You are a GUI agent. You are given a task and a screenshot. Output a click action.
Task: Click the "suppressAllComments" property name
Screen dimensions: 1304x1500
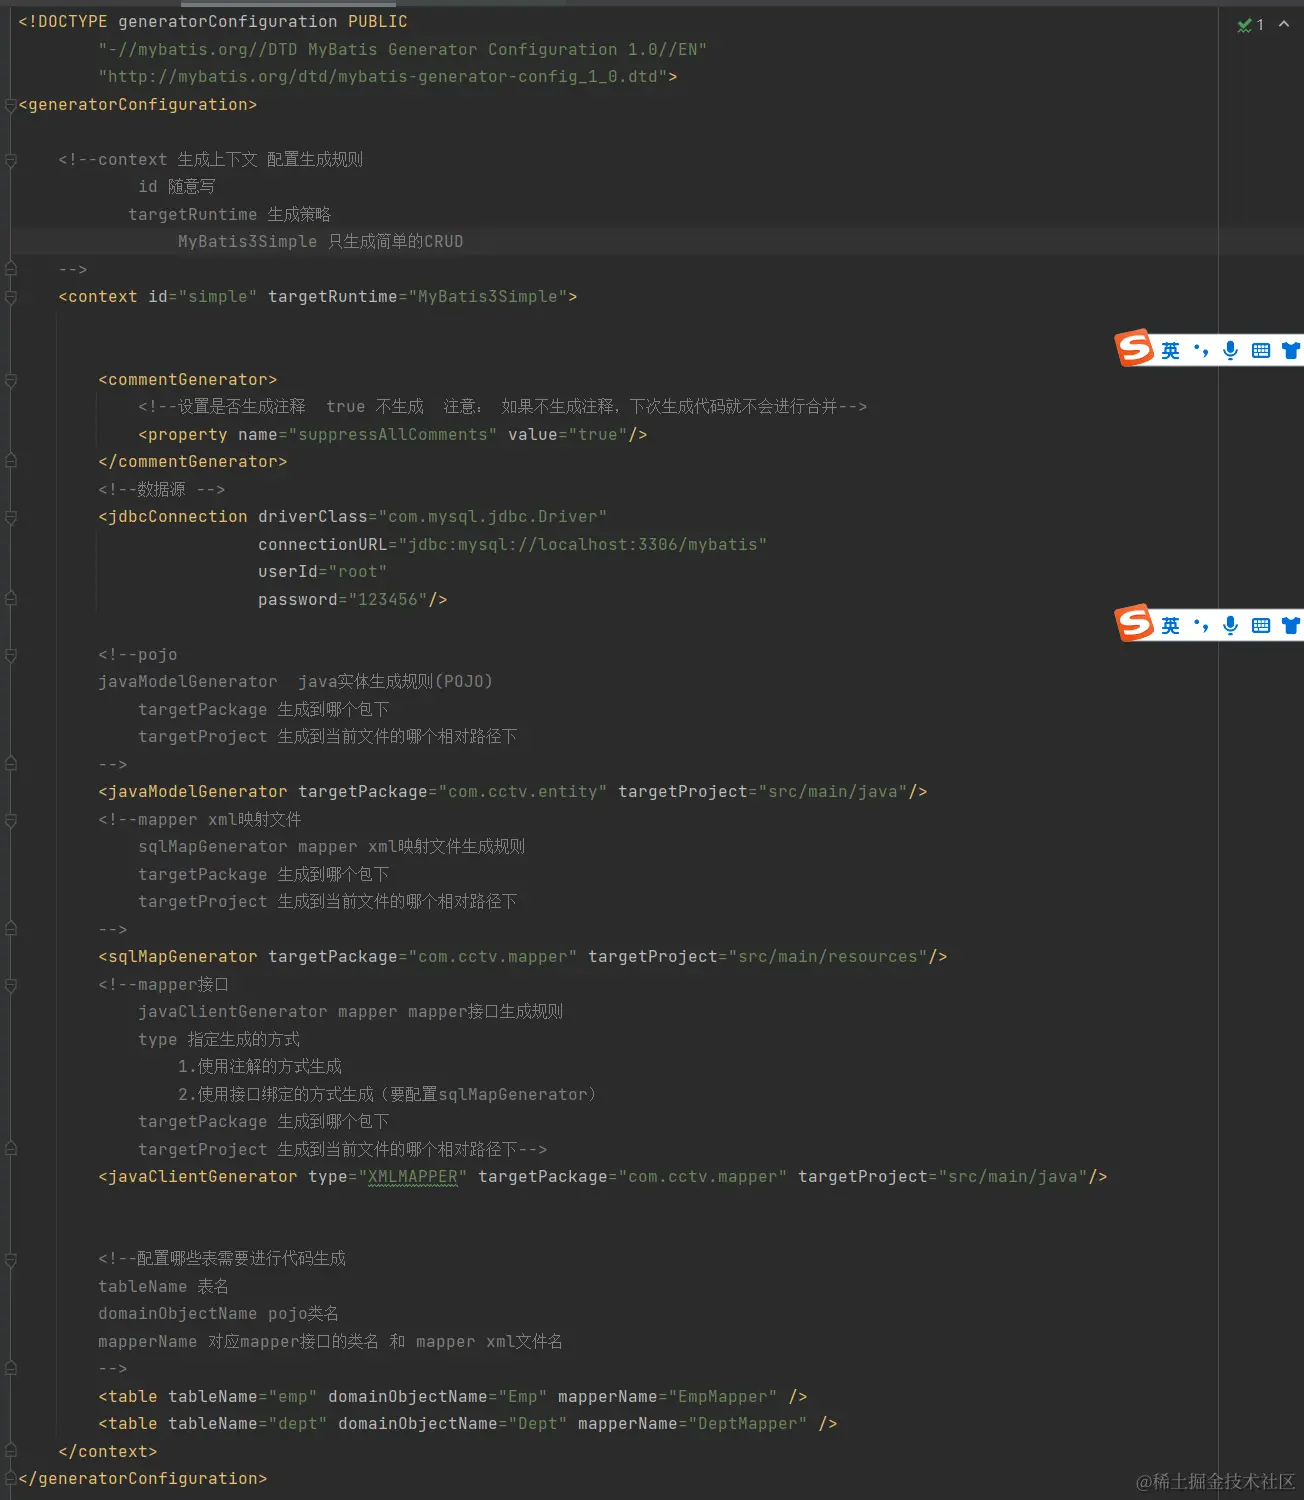[x=393, y=435]
